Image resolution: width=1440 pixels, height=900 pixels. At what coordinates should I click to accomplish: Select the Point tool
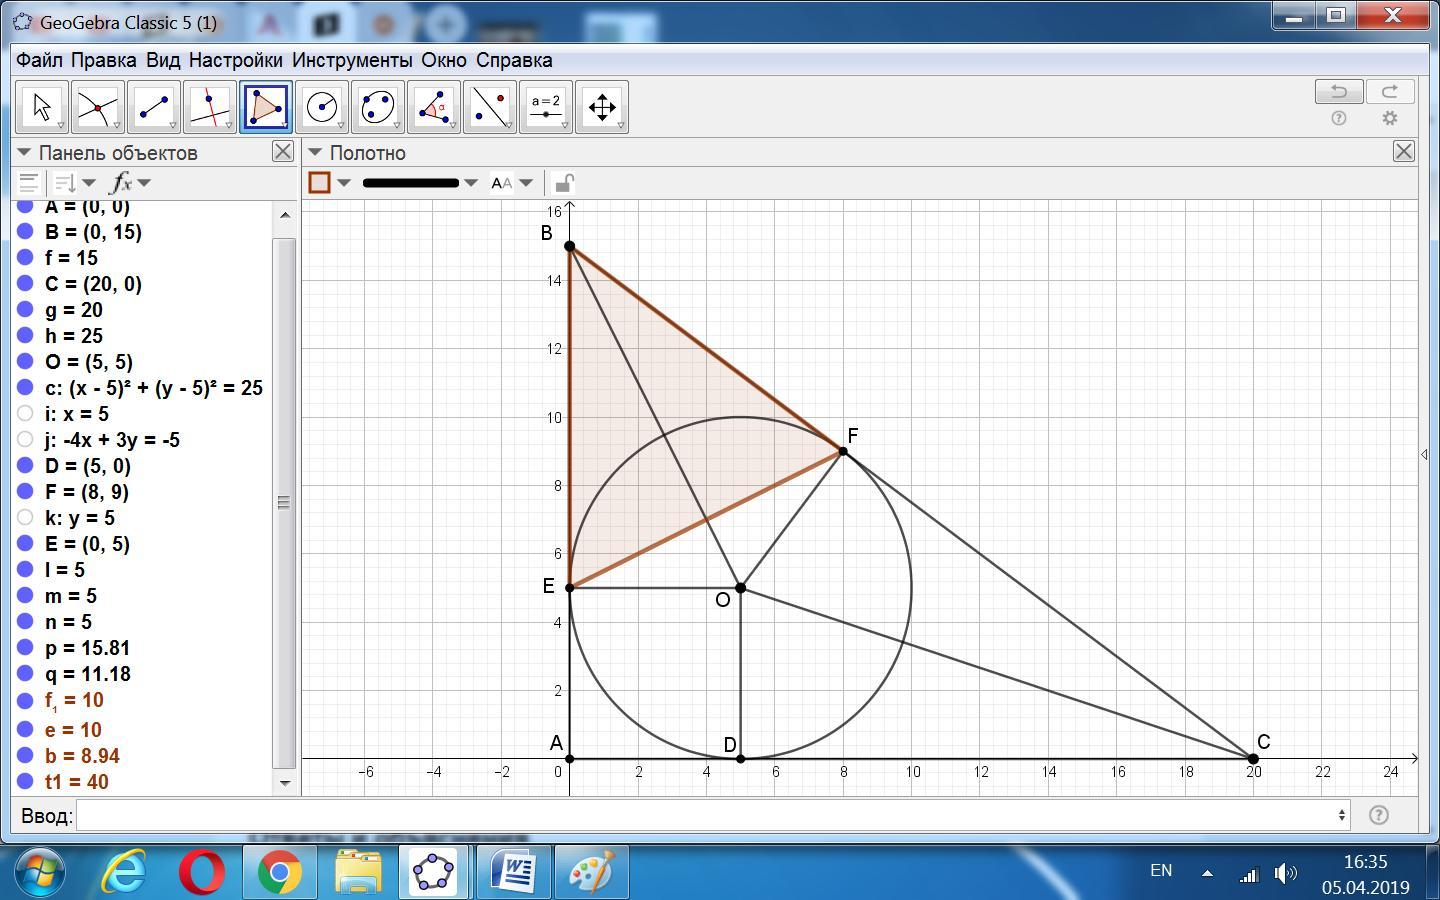click(x=98, y=107)
